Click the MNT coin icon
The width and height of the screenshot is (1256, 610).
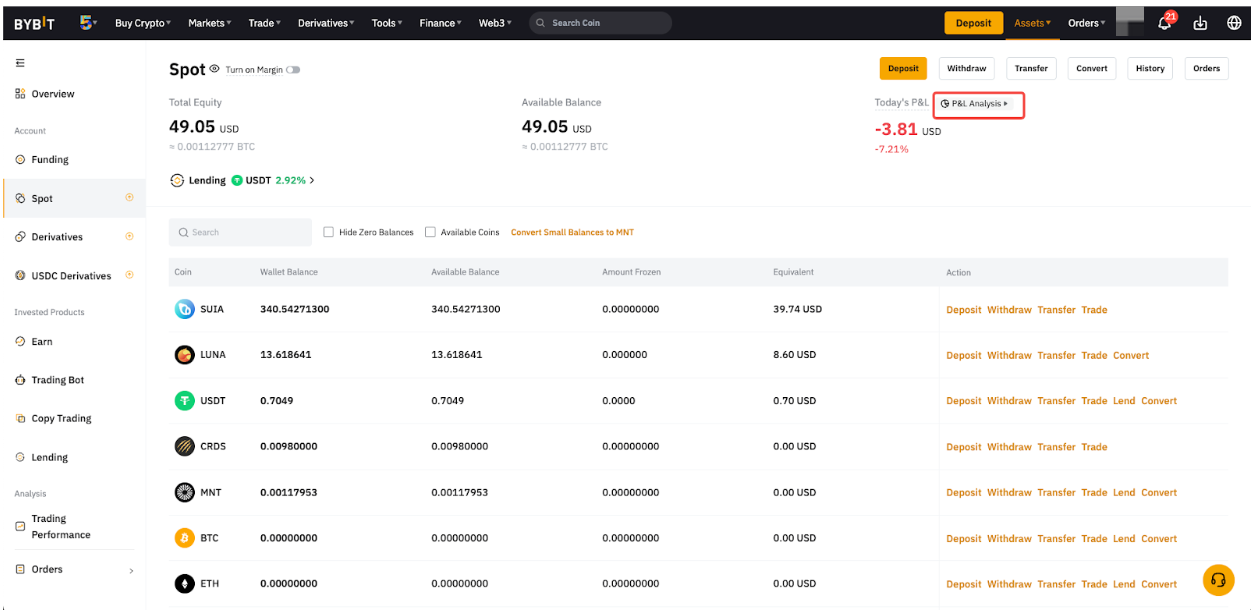pos(185,492)
